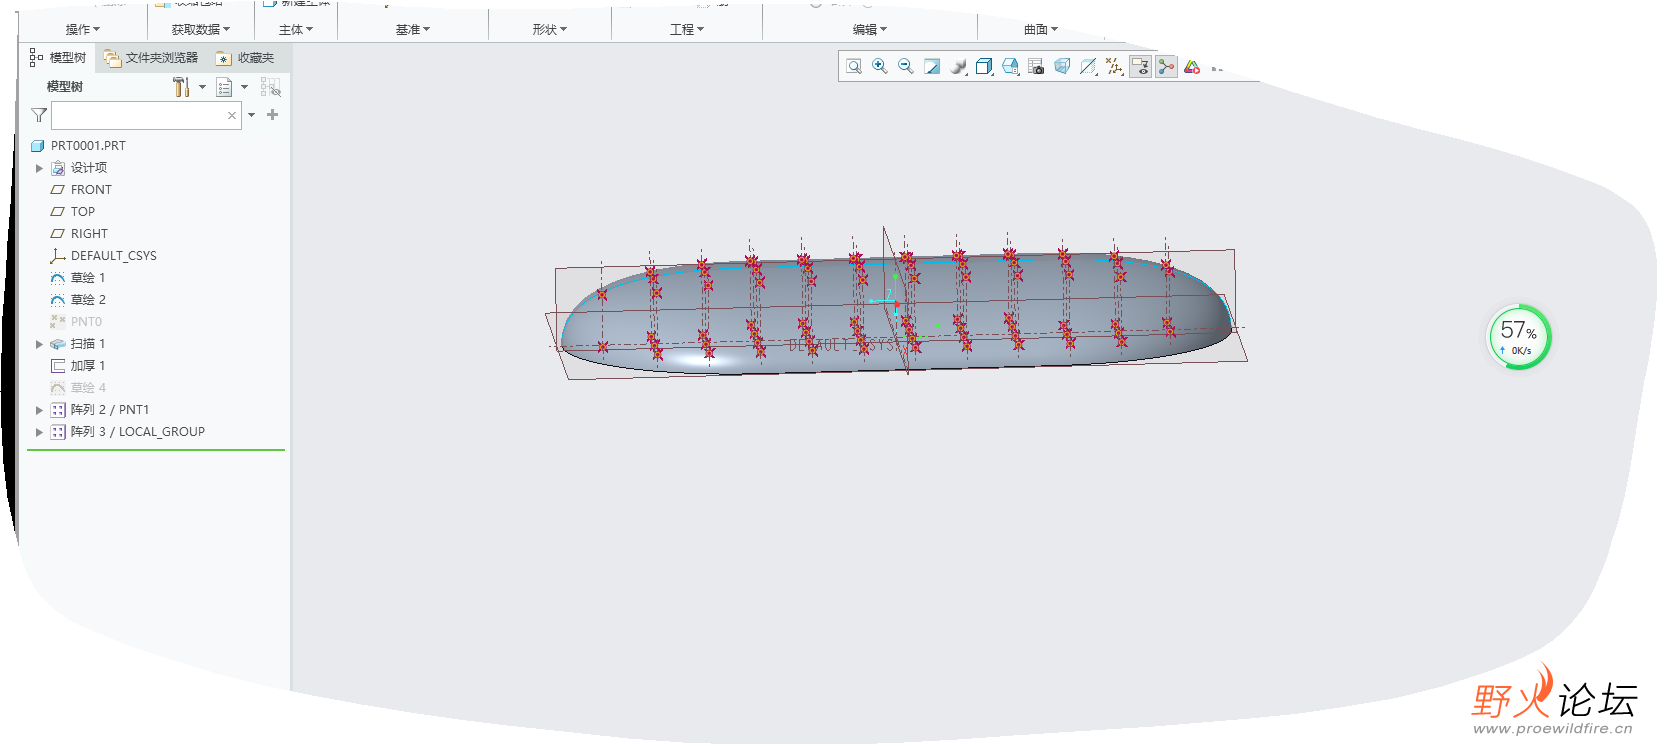Viewport: 1657px width, 745px height.
Task: Click the Zoom In magnifier icon
Action: click(880, 67)
